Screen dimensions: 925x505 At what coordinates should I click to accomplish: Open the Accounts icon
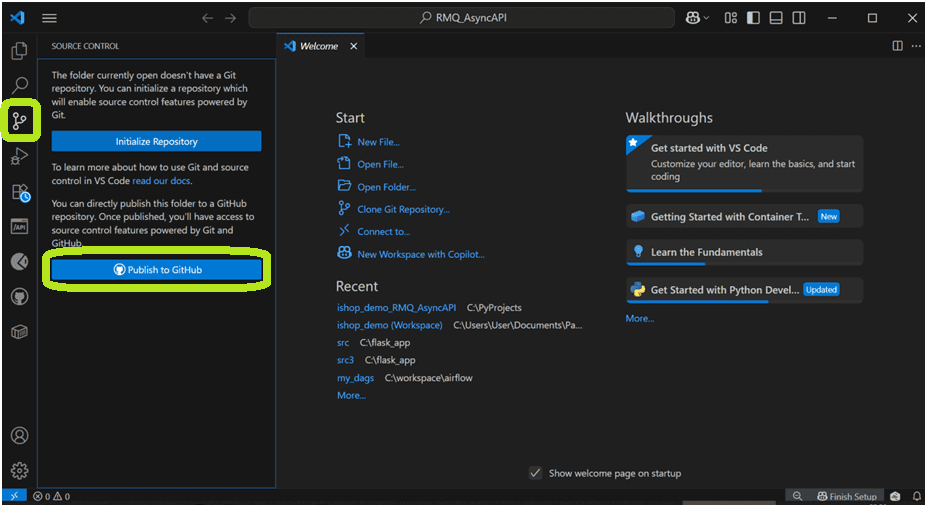(19, 435)
